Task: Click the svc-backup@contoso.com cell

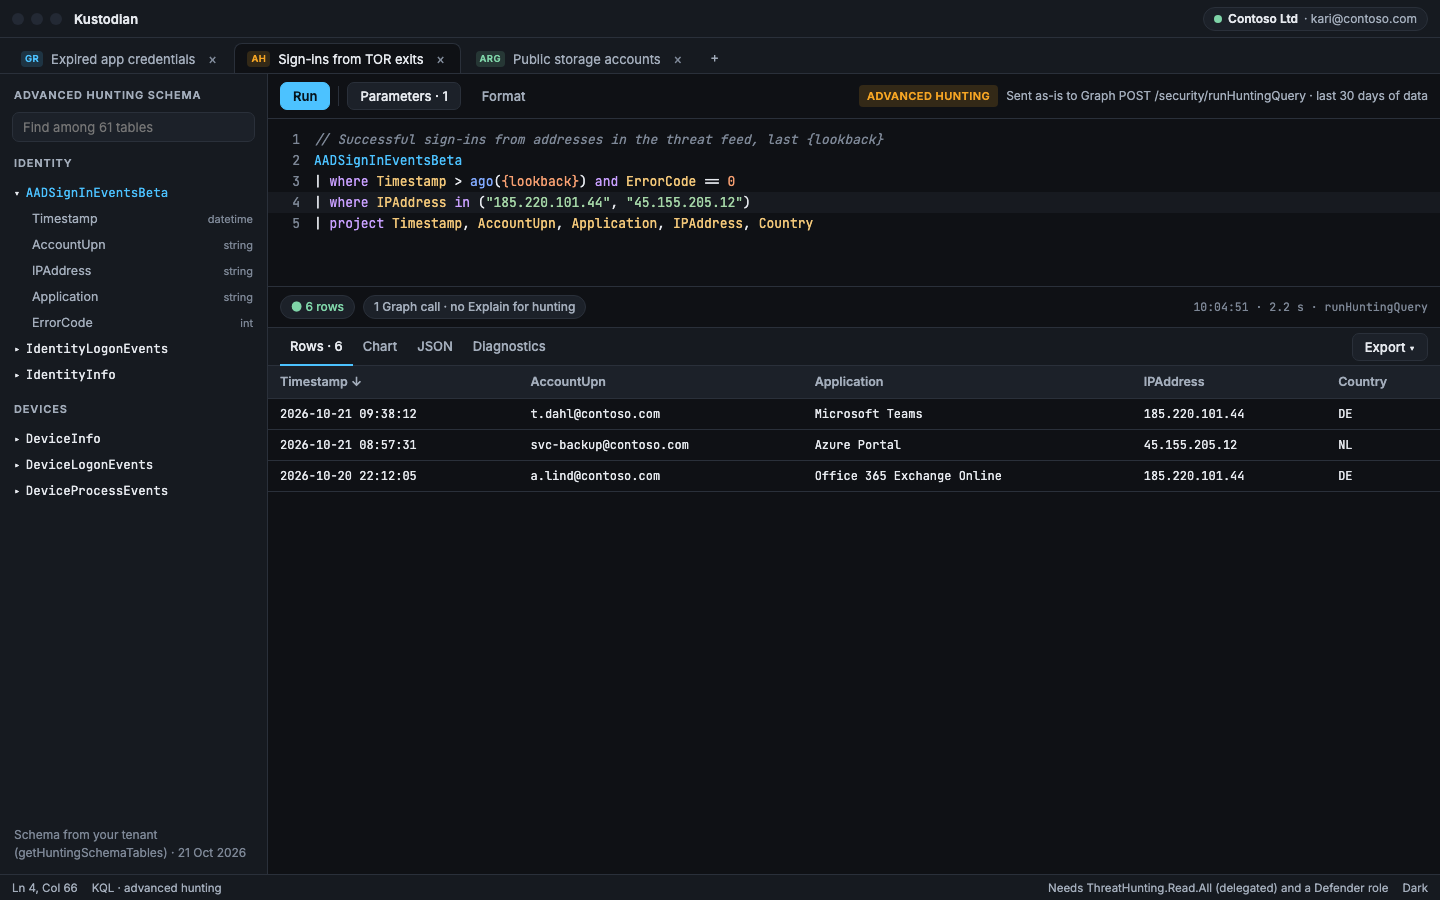Action: [x=609, y=445]
